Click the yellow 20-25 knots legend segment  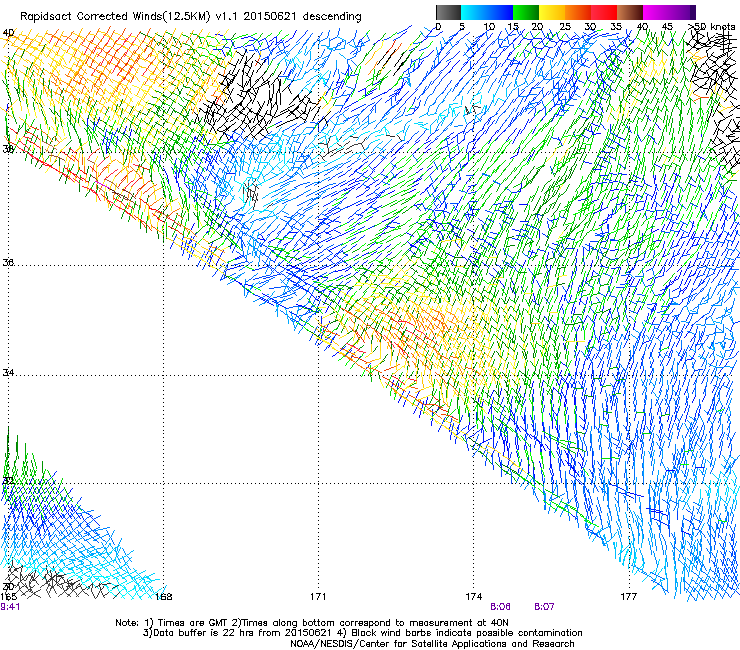(552, 12)
